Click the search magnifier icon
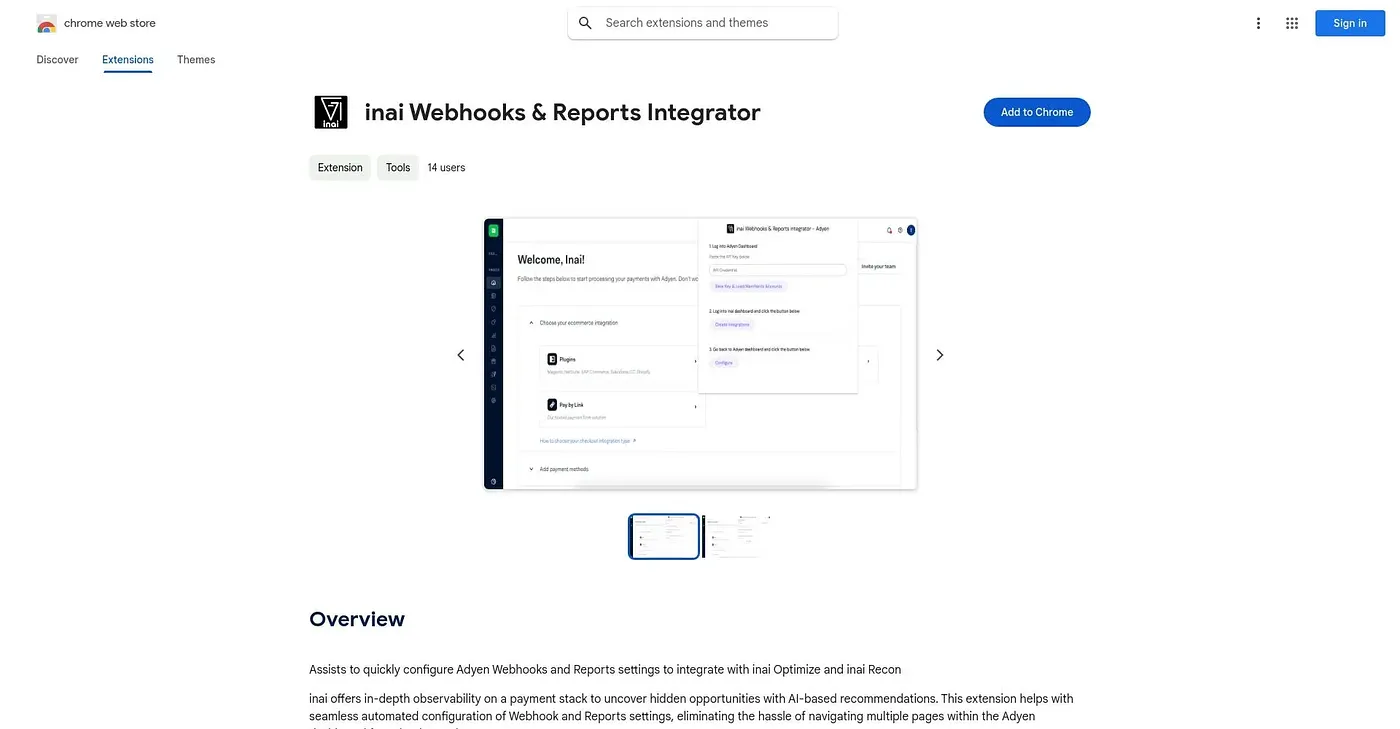Viewport: 1400px width, 729px height. coord(585,23)
